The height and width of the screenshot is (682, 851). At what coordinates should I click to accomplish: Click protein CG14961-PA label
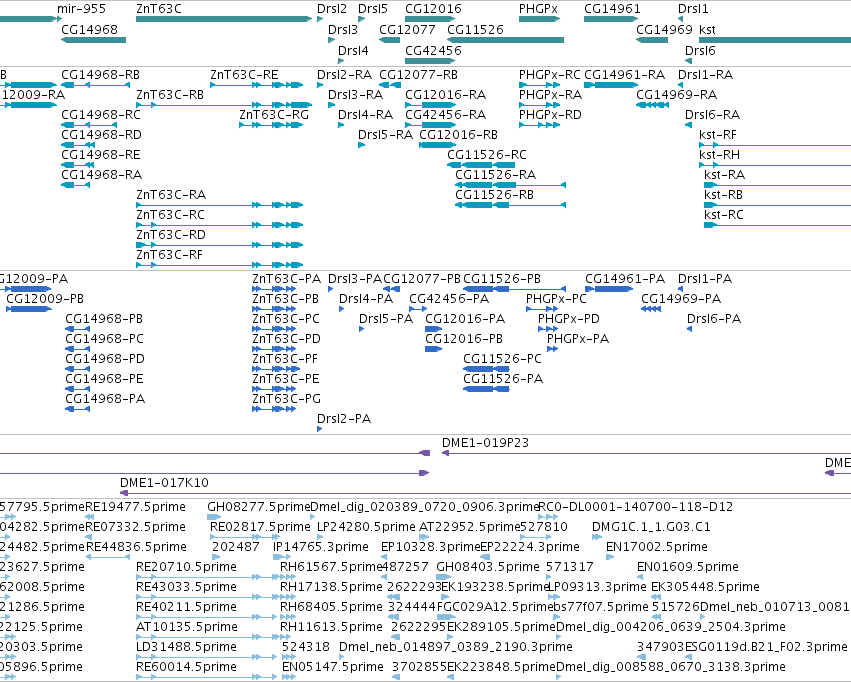coord(625,278)
